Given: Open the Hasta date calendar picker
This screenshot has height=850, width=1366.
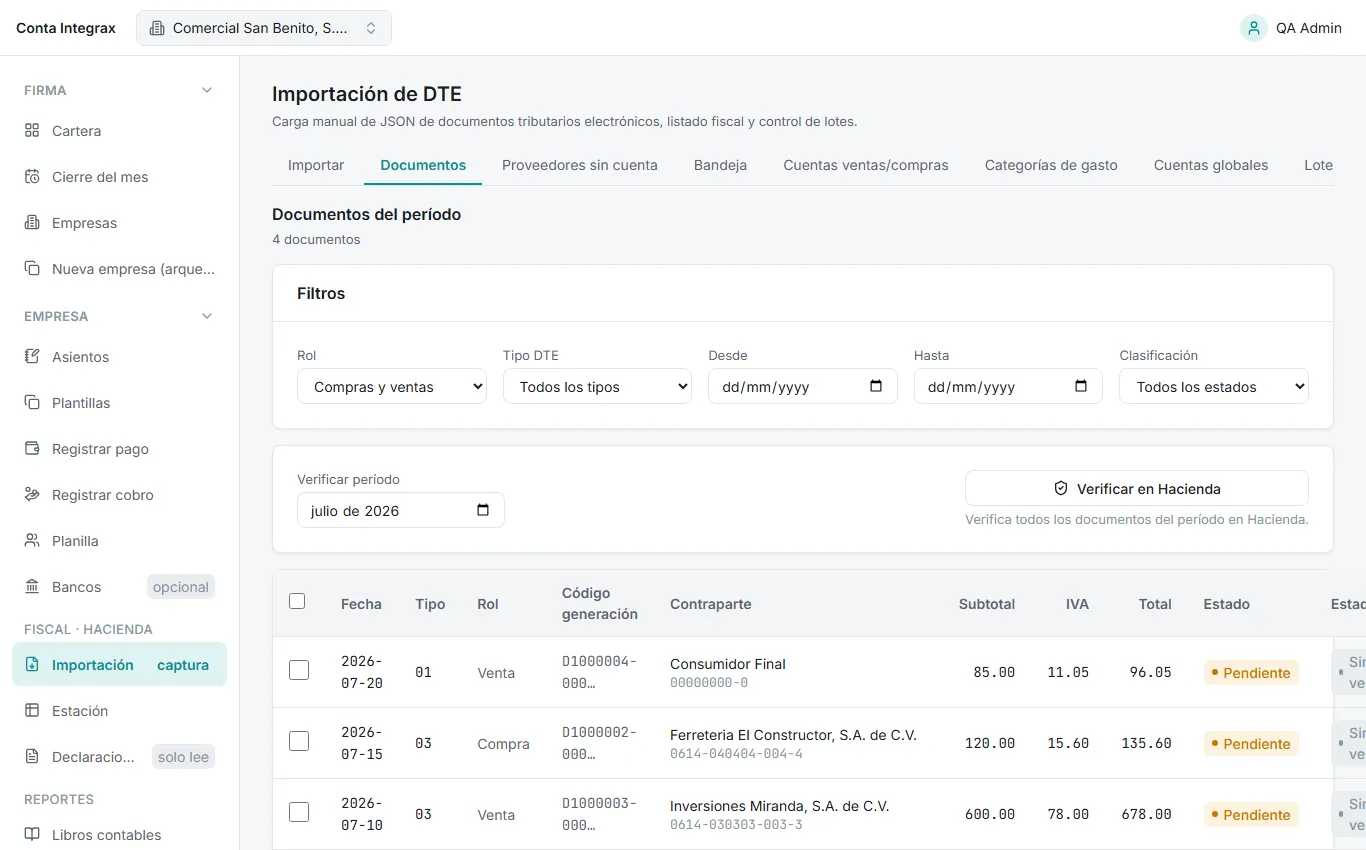Looking at the screenshot, I should point(1081,386).
